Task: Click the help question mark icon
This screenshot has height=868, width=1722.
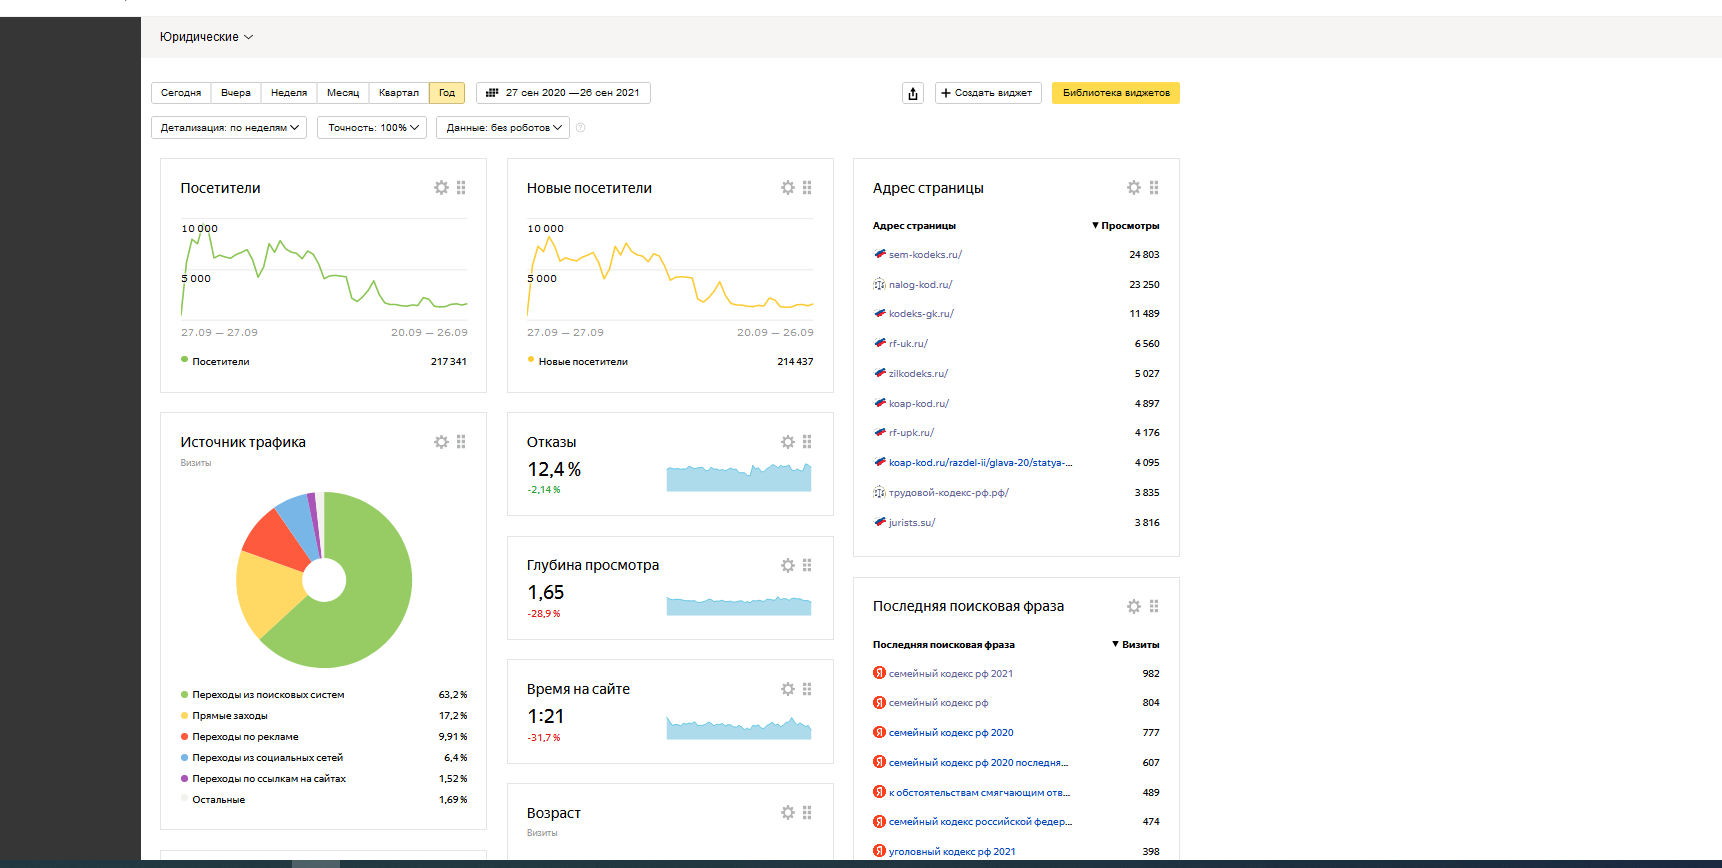Action: pyautogui.click(x=581, y=128)
